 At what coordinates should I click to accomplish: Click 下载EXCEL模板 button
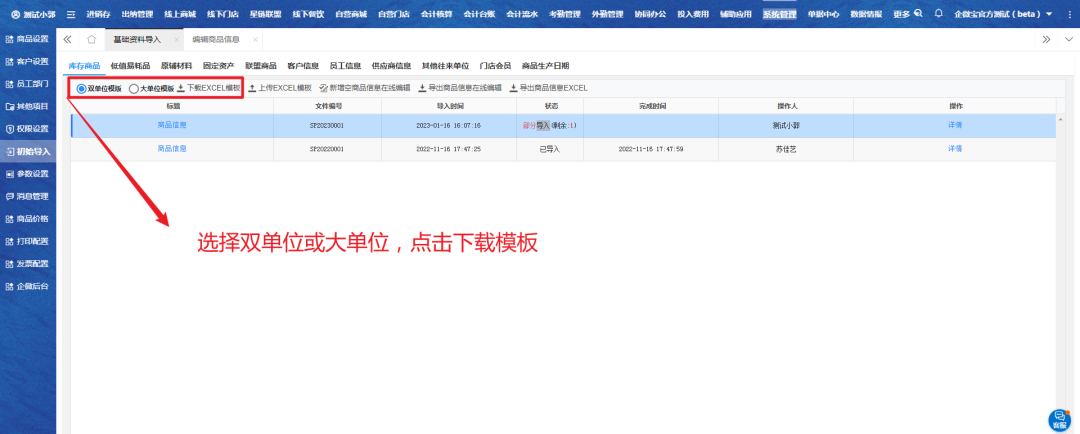[x=209, y=88]
